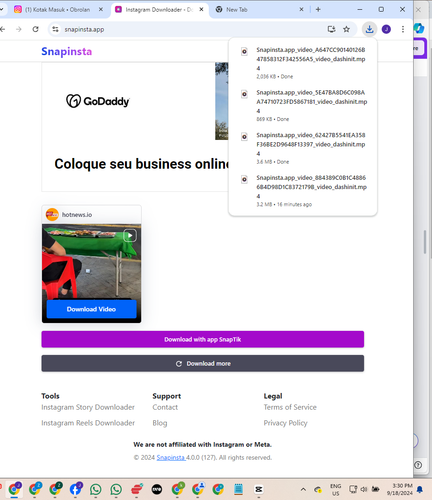Open the Contact support link

pyautogui.click(x=165, y=407)
